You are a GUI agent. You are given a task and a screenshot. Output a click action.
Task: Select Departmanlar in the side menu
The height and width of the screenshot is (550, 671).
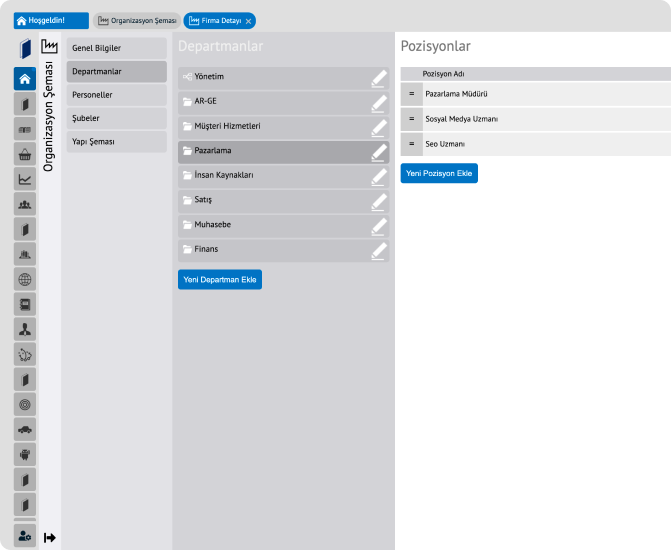pyautogui.click(x=116, y=71)
